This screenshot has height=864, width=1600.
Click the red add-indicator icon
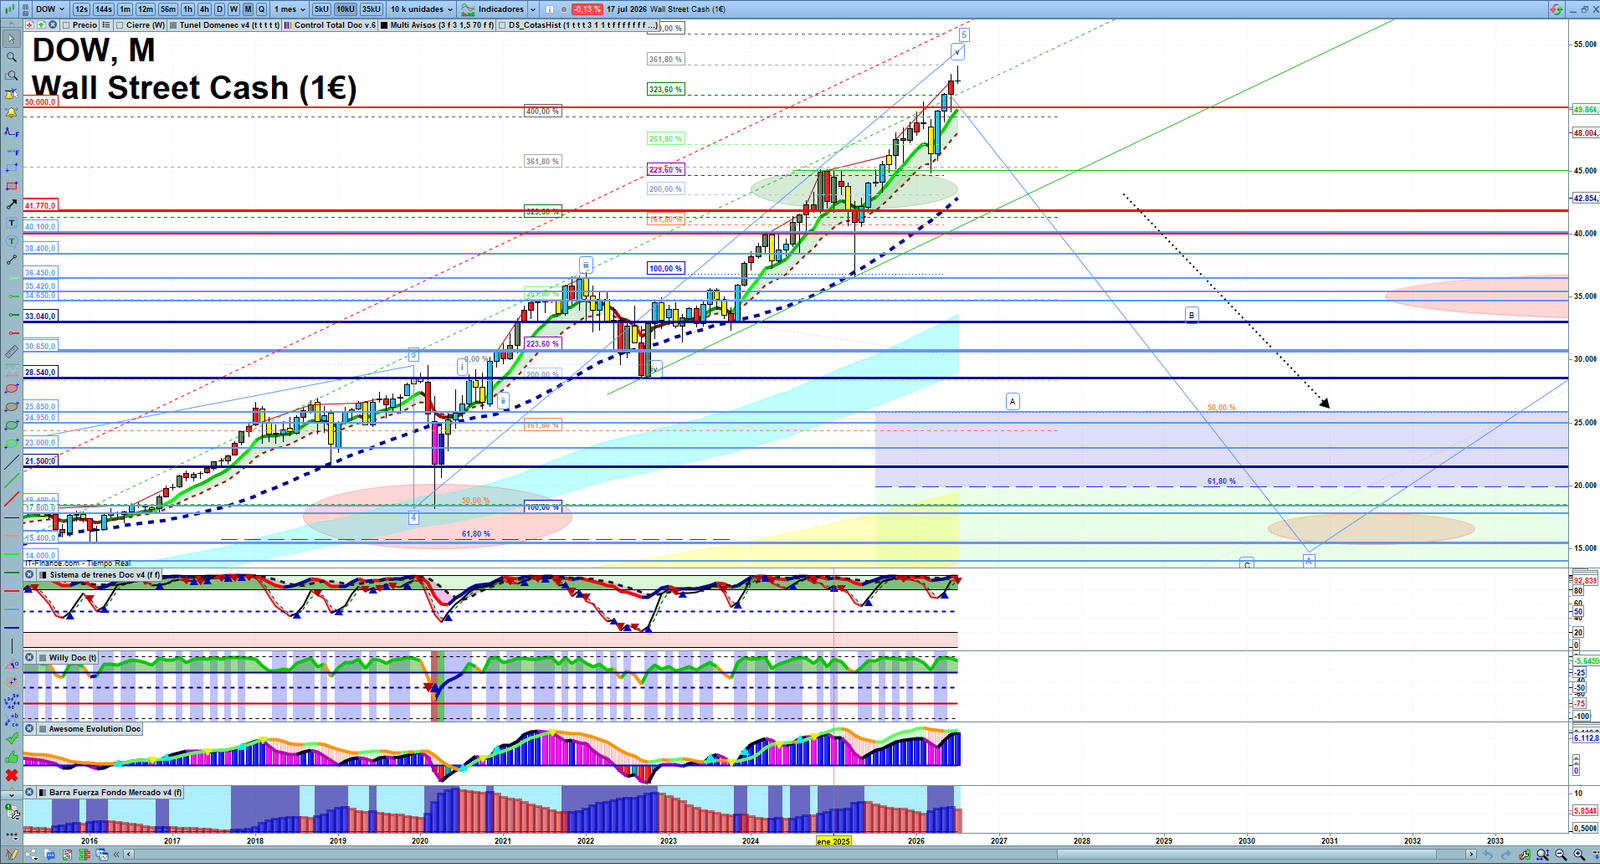click(x=29, y=24)
